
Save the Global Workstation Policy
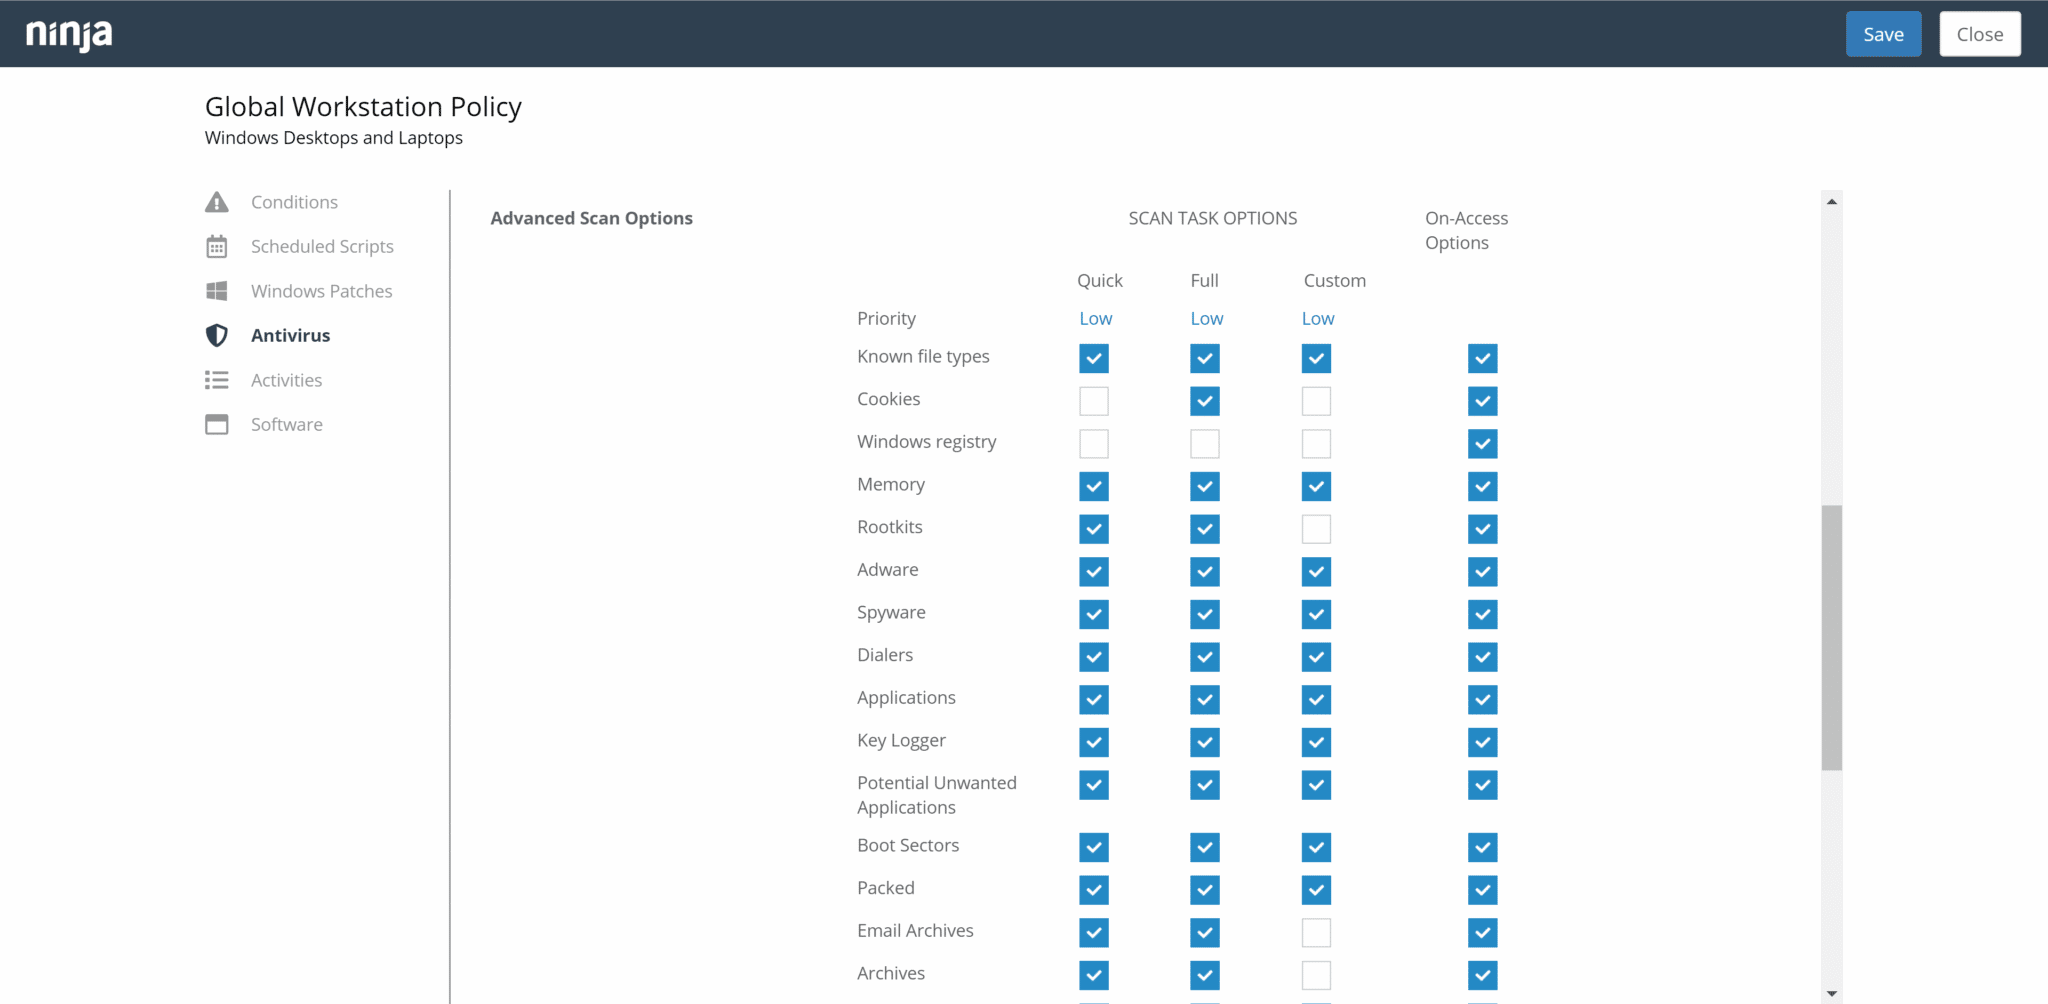1883,33
